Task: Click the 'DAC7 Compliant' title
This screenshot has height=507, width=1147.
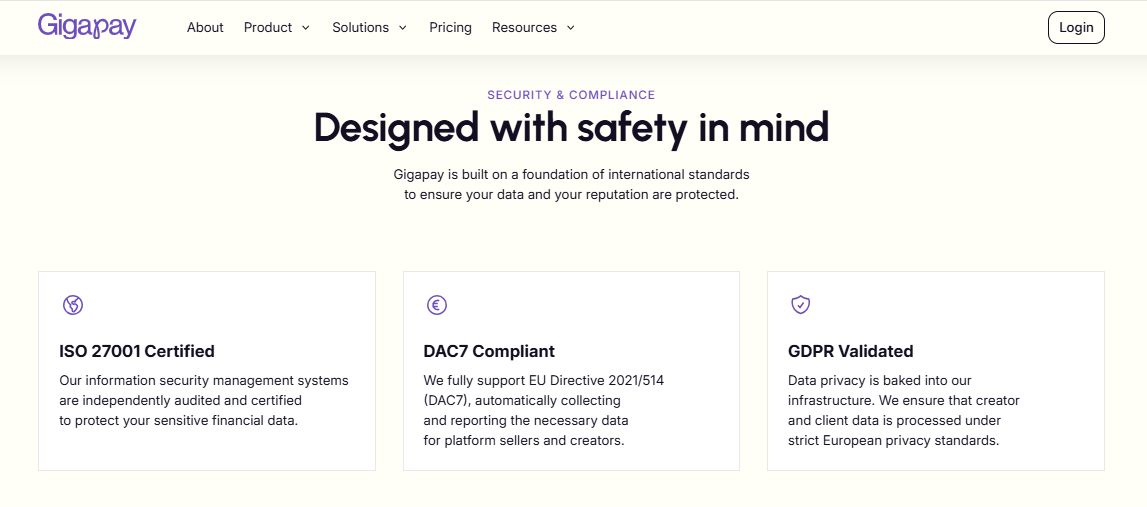Action: (x=489, y=351)
